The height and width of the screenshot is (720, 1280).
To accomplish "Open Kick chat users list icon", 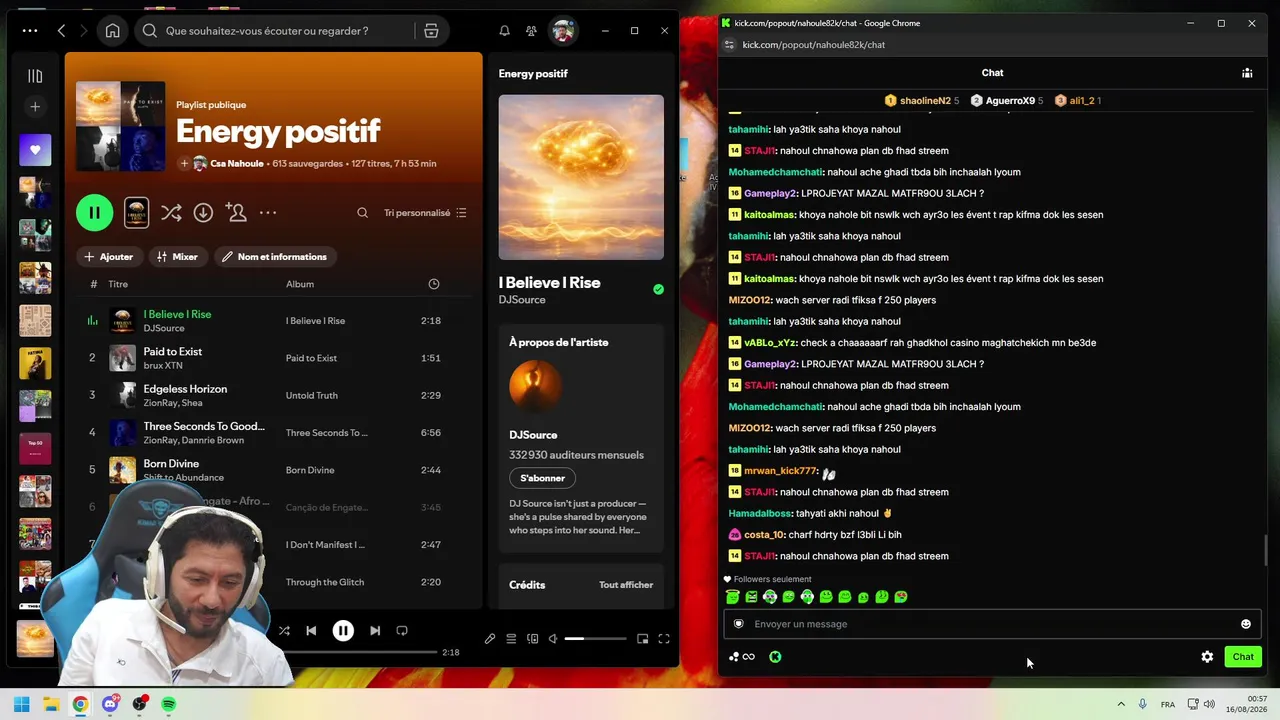I will pos(1247,73).
